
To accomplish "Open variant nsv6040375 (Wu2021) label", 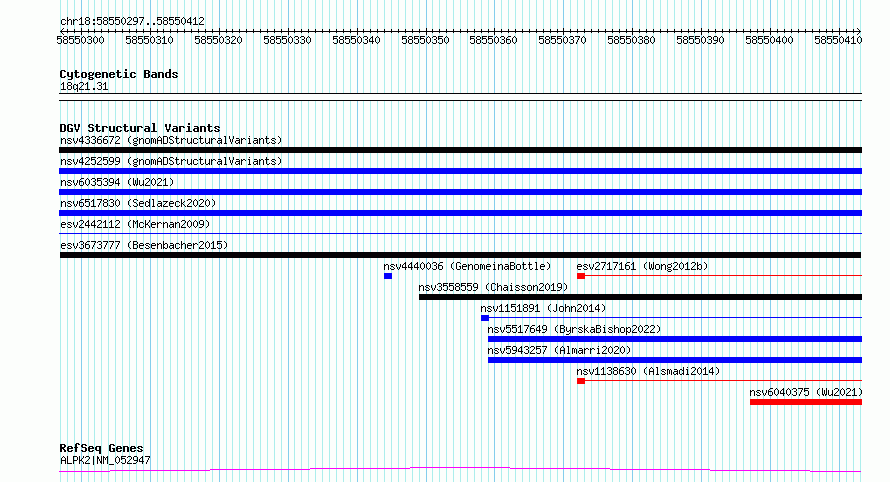I will (806, 392).
